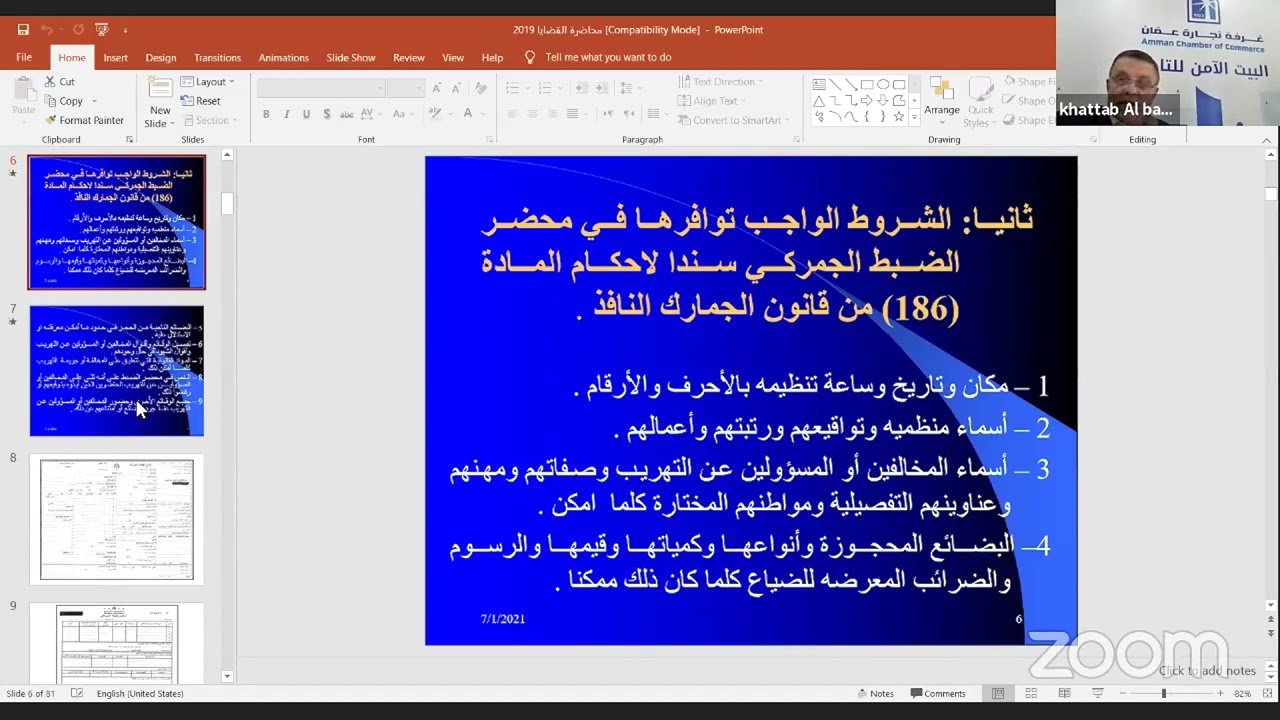Open the Comments pane from status bar
The width and height of the screenshot is (1280, 720).
click(938, 693)
